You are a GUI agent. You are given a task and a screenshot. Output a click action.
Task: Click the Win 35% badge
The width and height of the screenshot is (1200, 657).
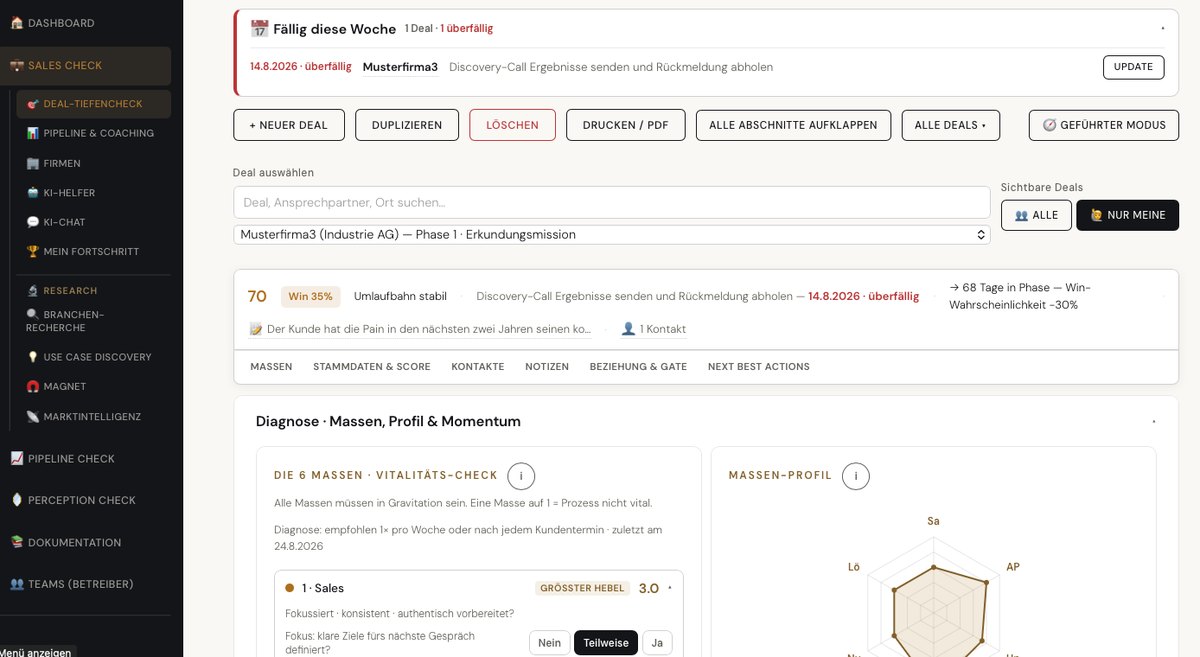(311, 297)
